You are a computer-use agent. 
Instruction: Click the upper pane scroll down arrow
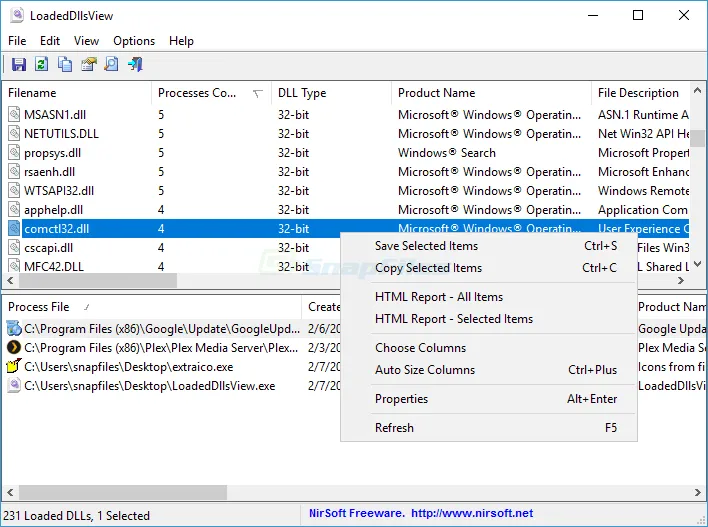[698, 264]
